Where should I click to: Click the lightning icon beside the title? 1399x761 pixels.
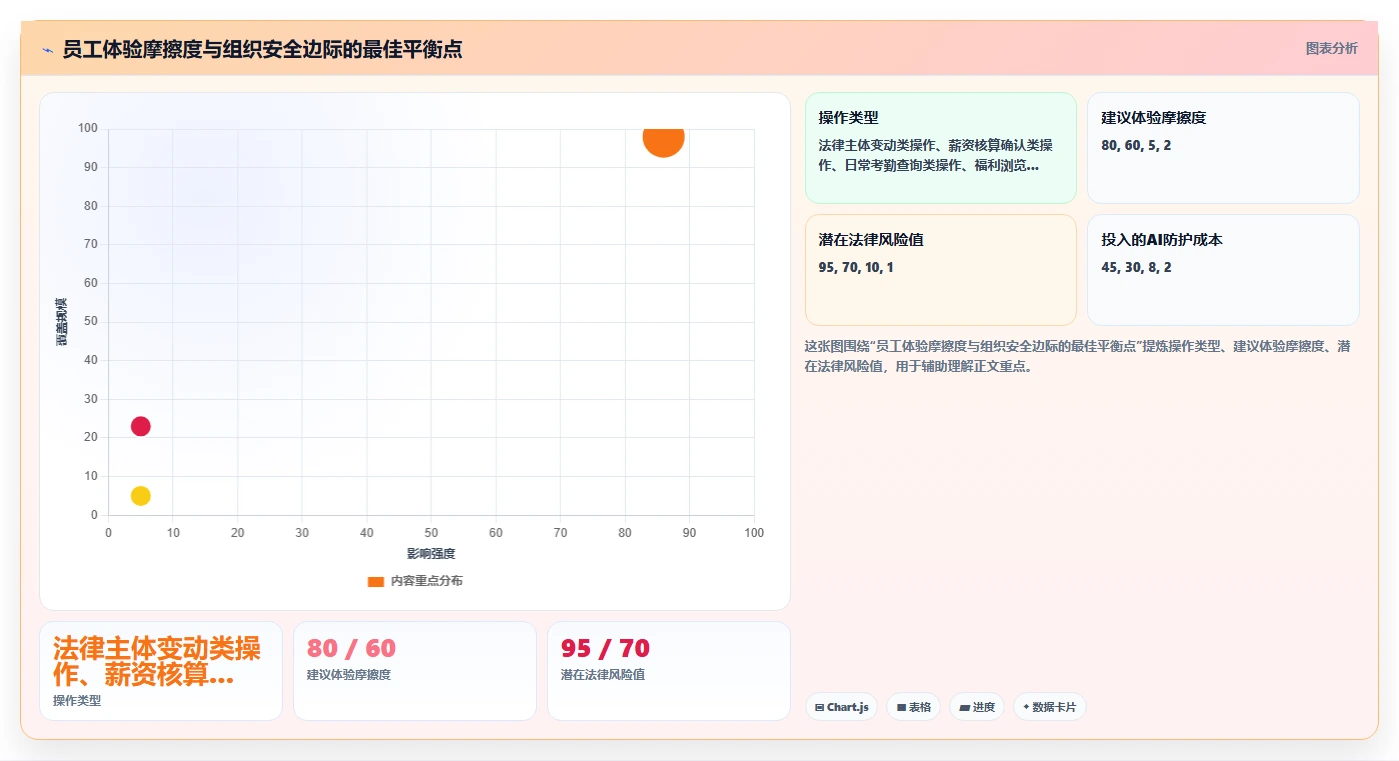tap(48, 49)
